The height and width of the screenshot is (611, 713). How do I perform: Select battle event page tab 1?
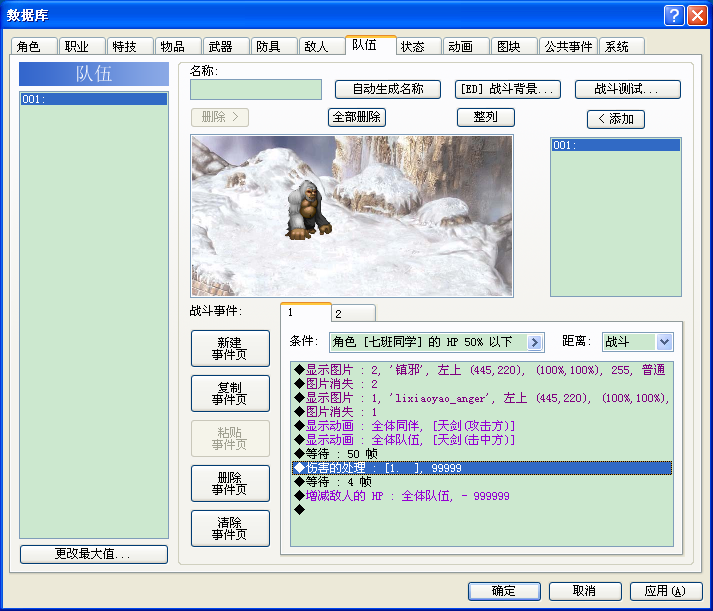[x=306, y=312]
